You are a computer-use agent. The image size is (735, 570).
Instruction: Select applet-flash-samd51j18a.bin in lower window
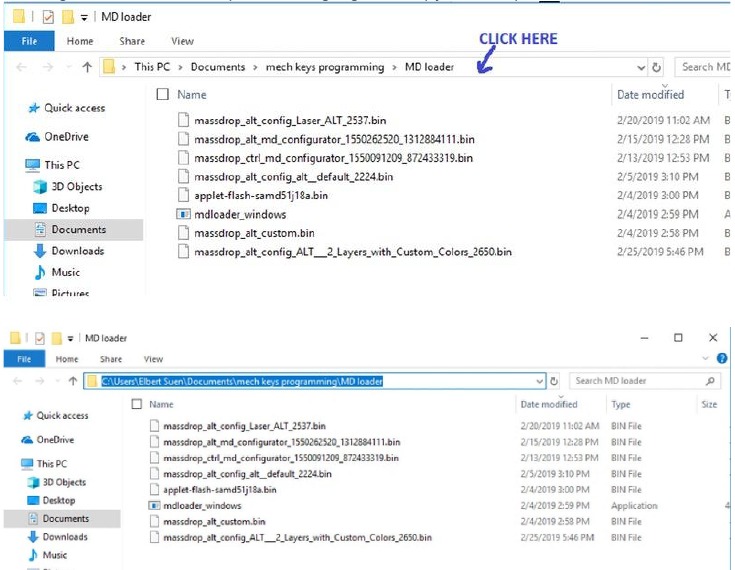(x=213, y=490)
